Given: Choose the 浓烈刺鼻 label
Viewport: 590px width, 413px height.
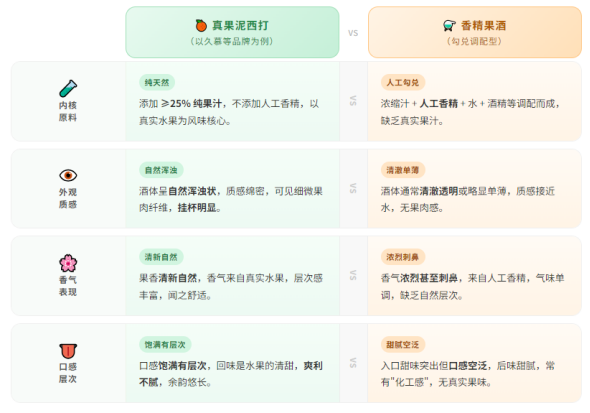Looking at the screenshot, I should tap(403, 257).
